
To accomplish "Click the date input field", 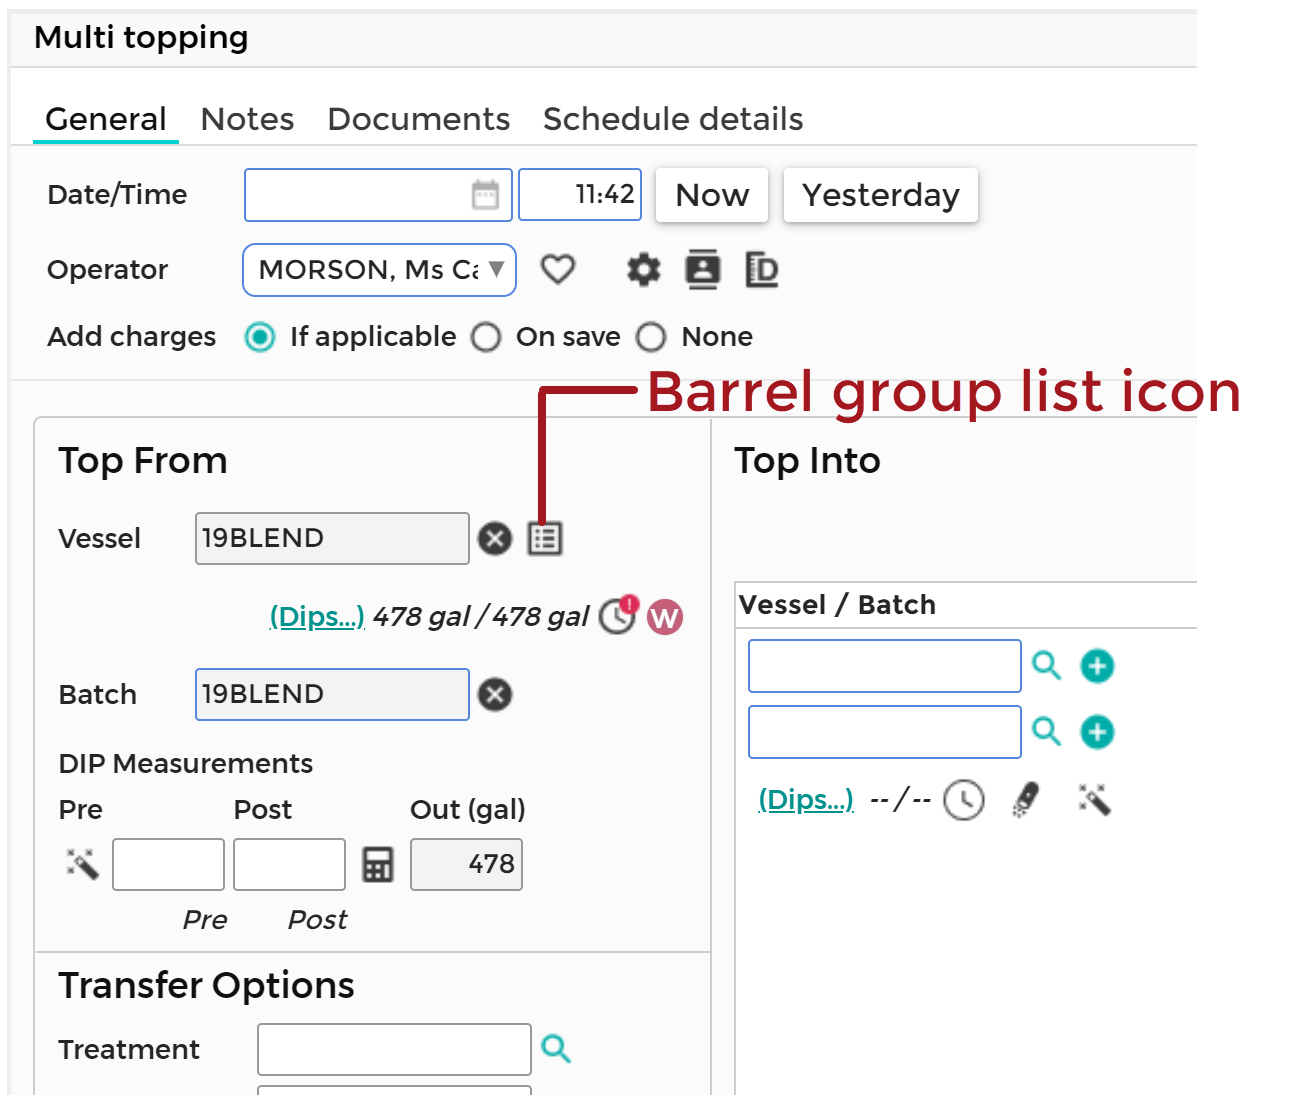I will 378,195.
